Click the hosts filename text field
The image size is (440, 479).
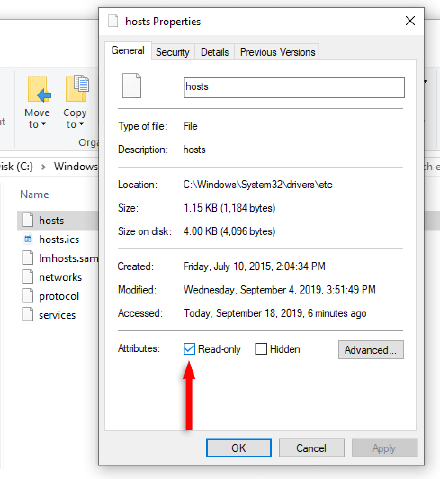(x=294, y=87)
